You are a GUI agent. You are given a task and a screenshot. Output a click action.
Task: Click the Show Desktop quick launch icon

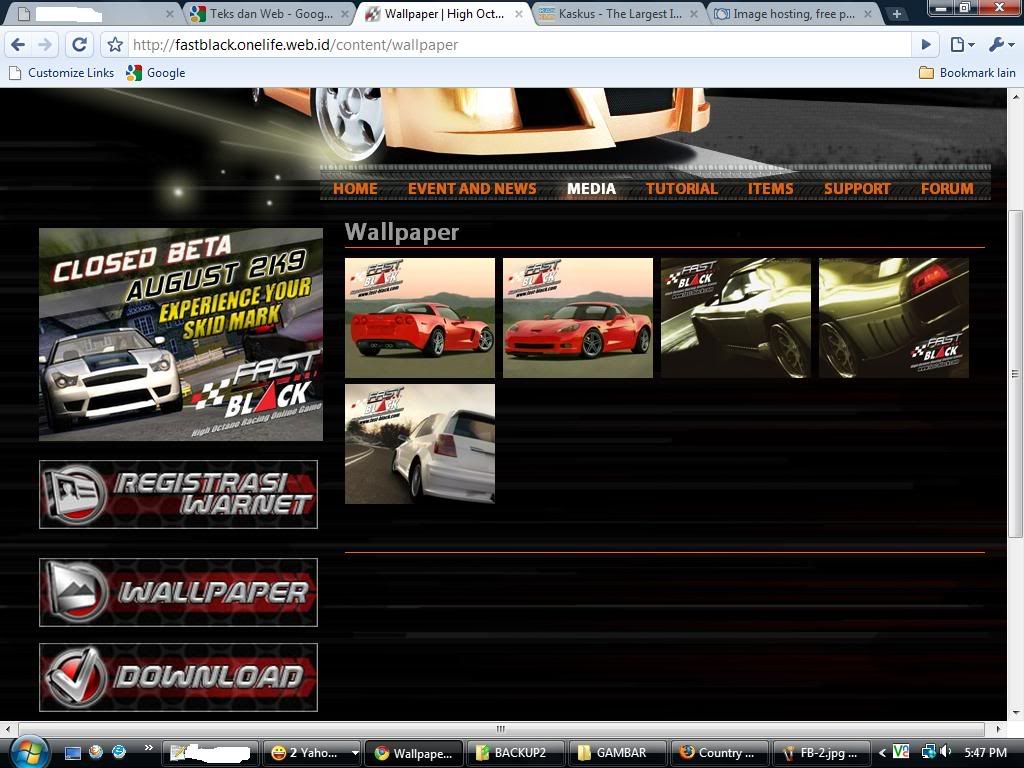point(72,753)
